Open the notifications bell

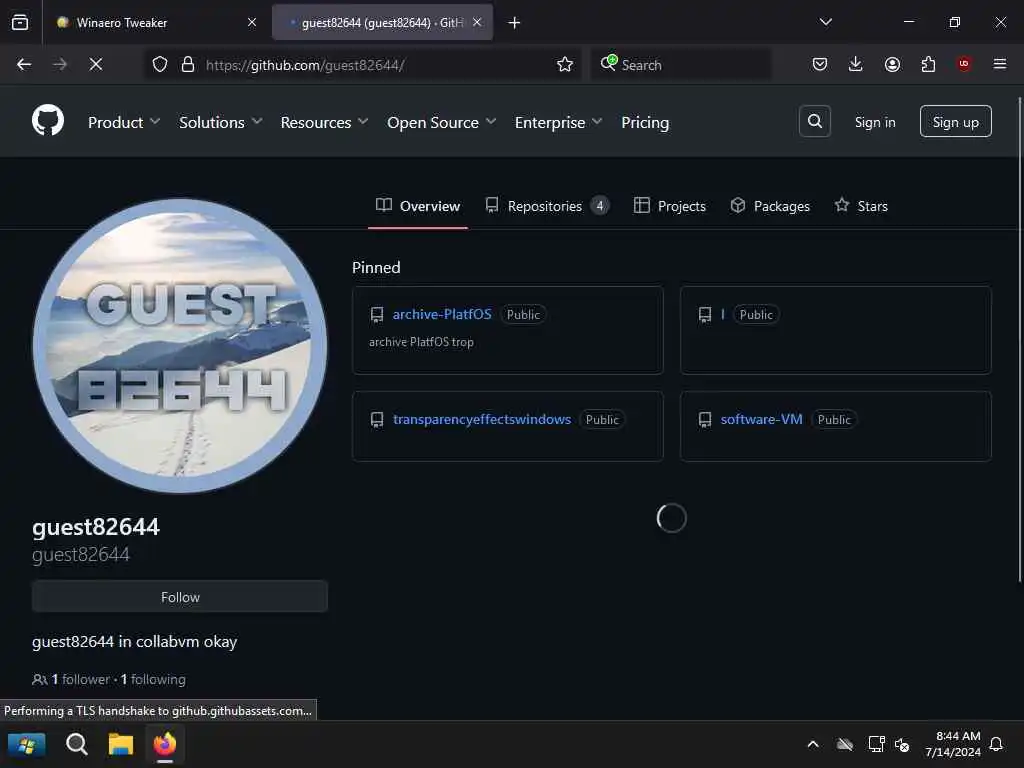point(997,744)
